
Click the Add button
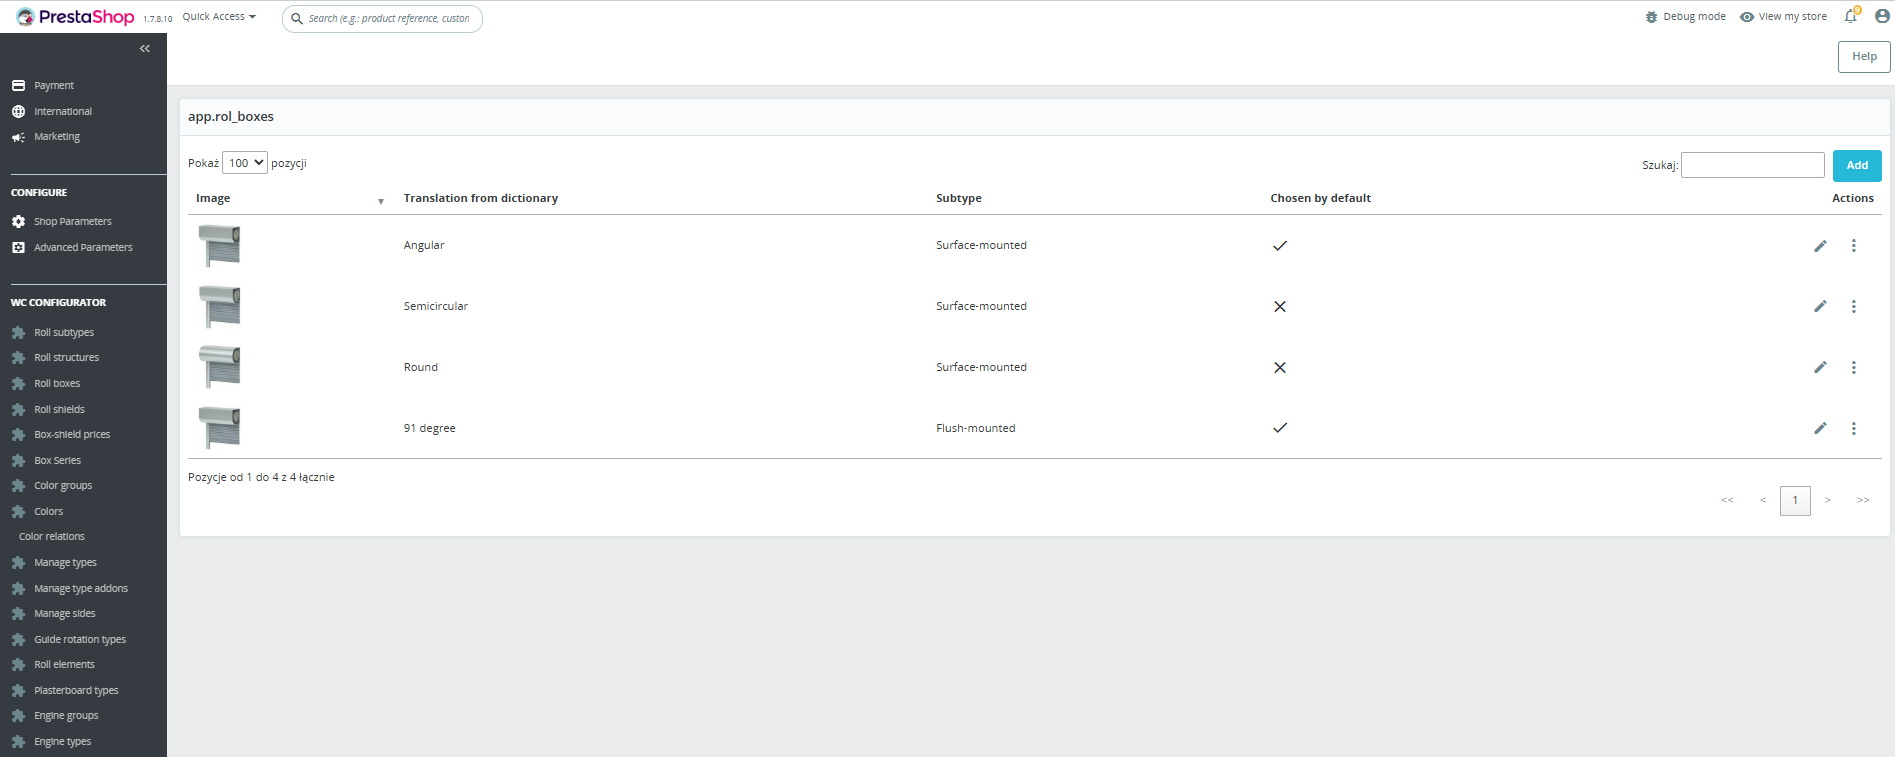click(1856, 165)
